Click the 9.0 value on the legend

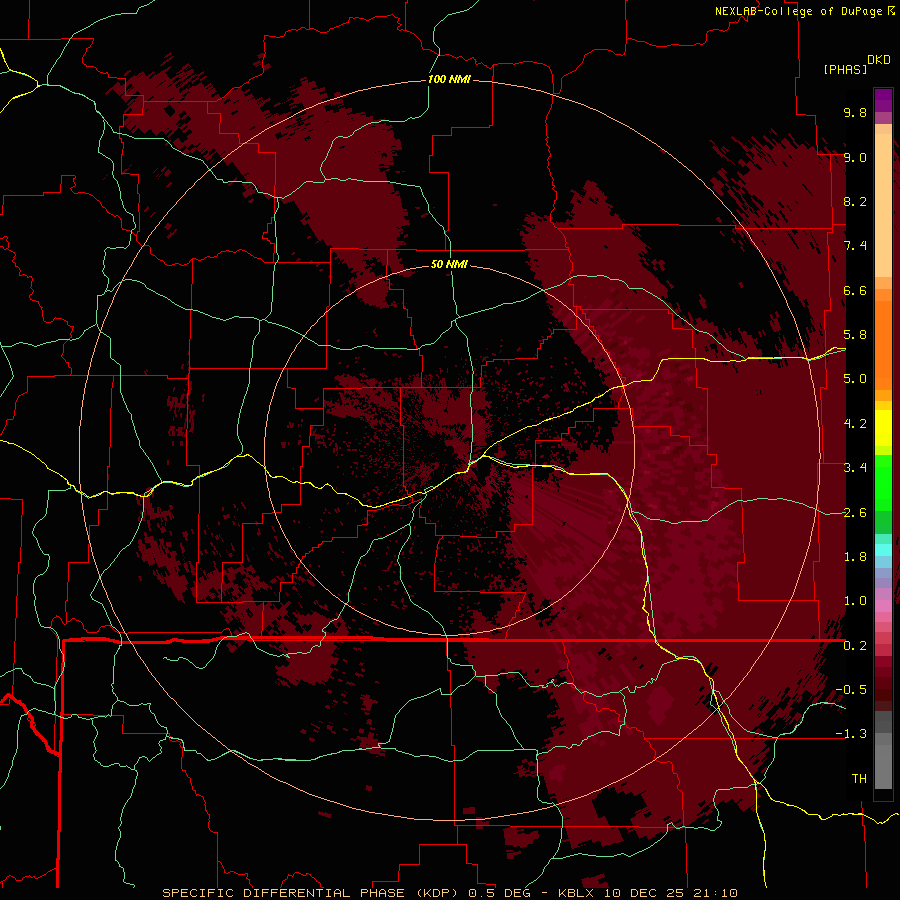855,157
